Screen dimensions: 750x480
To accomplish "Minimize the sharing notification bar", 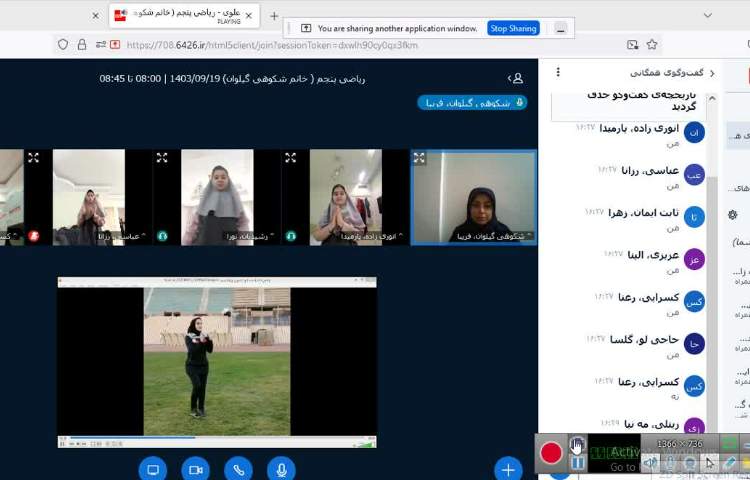I will (x=561, y=29).
